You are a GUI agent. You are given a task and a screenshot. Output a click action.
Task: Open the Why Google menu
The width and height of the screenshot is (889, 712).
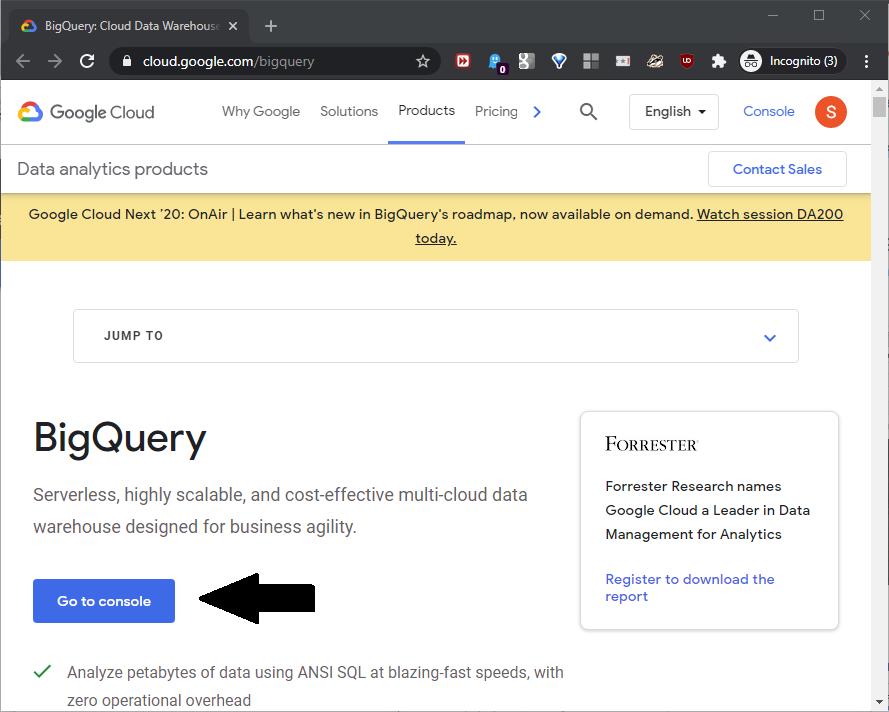[261, 112]
